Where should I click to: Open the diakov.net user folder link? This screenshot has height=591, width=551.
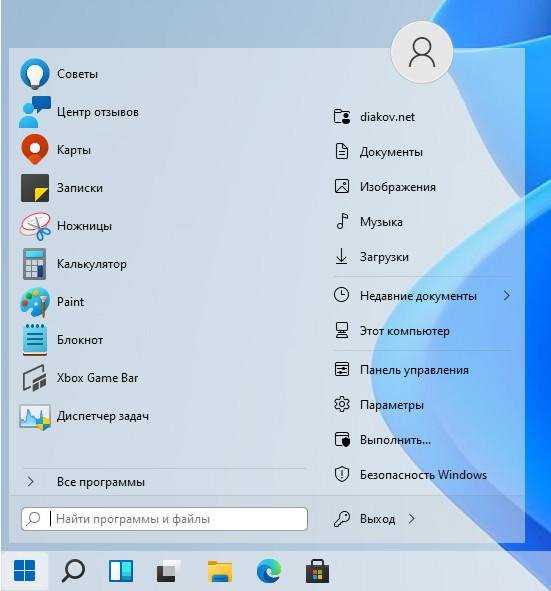click(x=422, y=117)
